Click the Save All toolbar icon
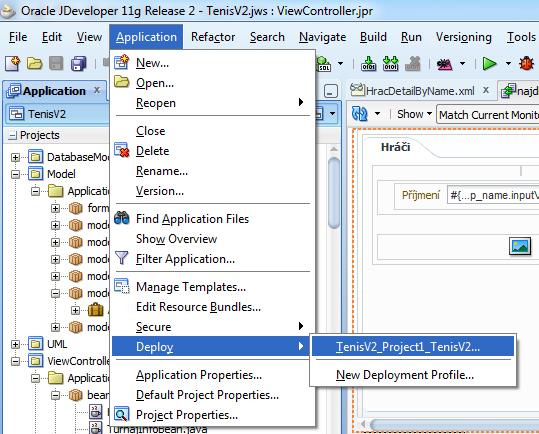This screenshot has height=434, width=539. click(79, 64)
